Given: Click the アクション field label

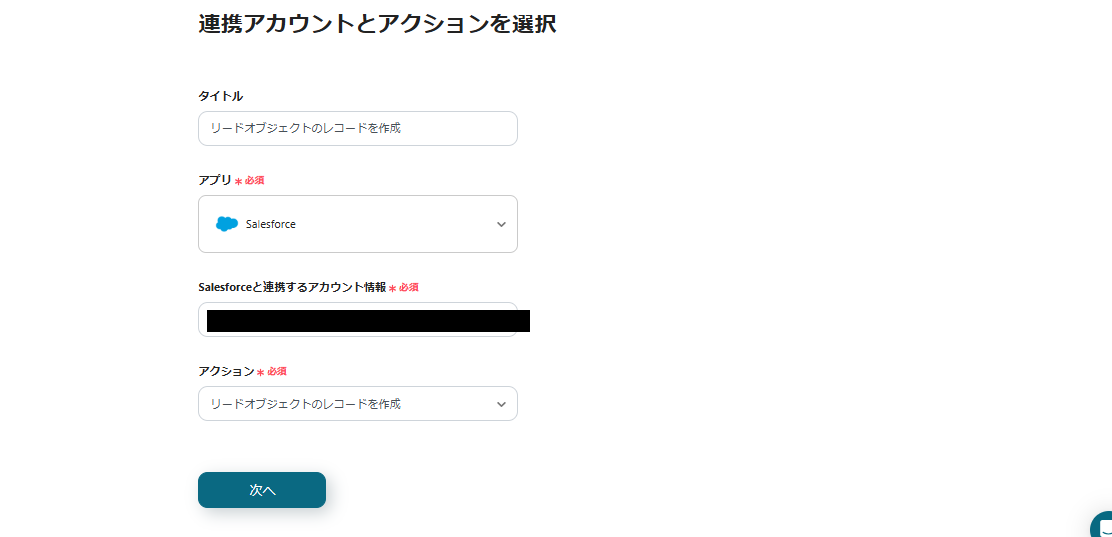Looking at the screenshot, I should pyautogui.click(x=226, y=371).
